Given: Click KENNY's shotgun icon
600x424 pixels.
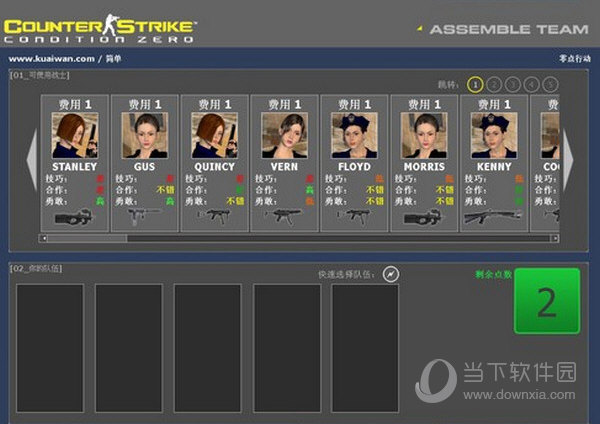Looking at the screenshot, I should pyautogui.click(x=493, y=216).
